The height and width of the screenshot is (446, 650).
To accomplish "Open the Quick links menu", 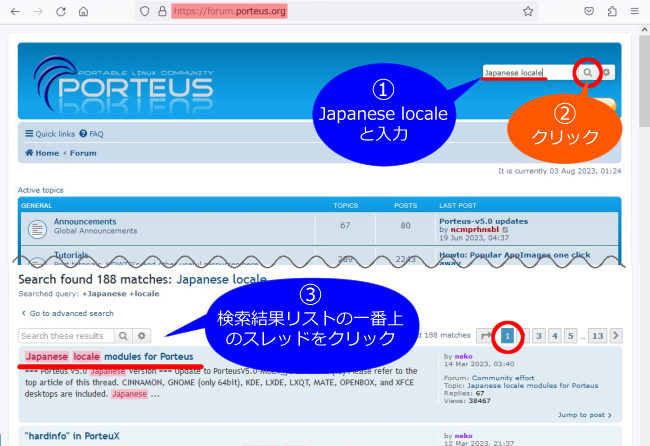I will pos(50,133).
